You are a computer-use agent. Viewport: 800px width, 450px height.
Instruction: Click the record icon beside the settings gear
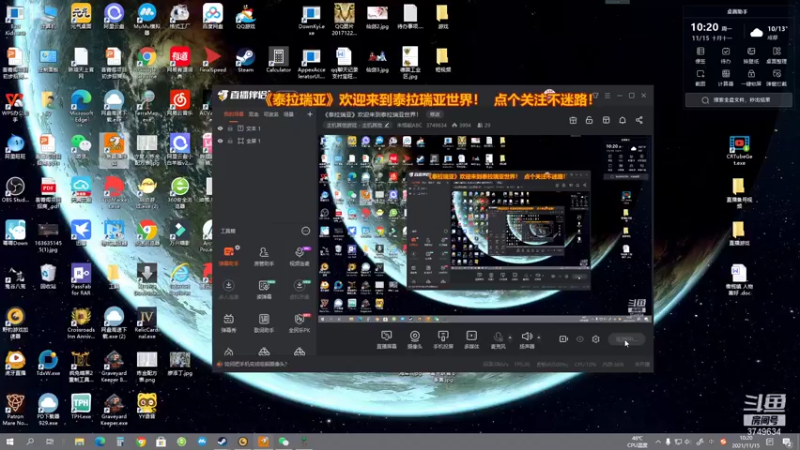[x=563, y=339]
